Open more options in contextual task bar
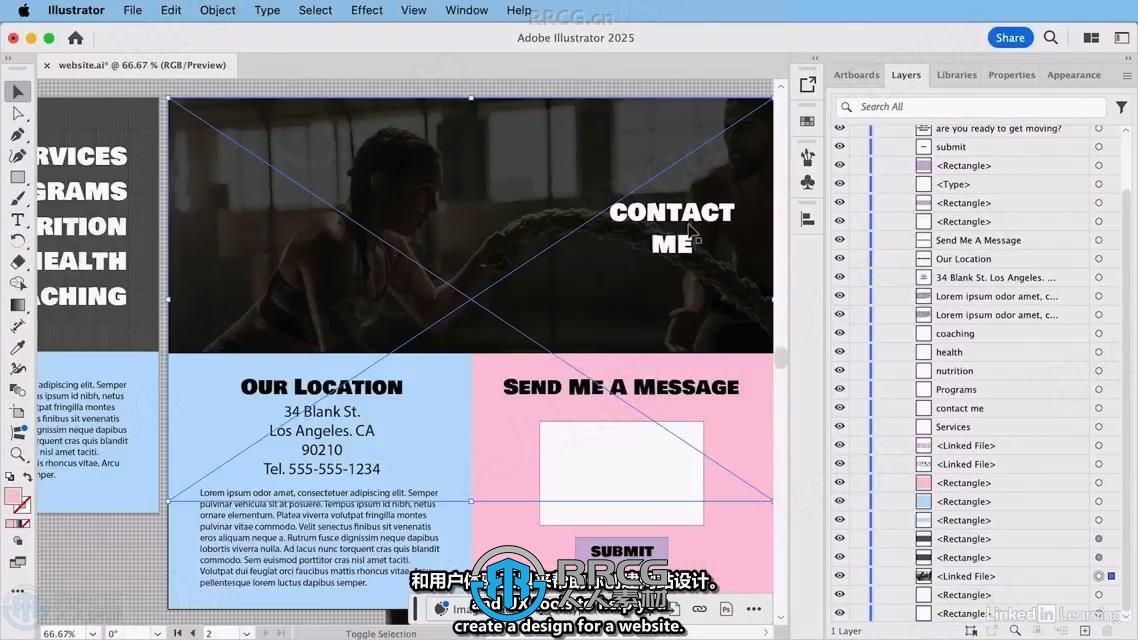The width and height of the screenshot is (1138, 640). (754, 609)
